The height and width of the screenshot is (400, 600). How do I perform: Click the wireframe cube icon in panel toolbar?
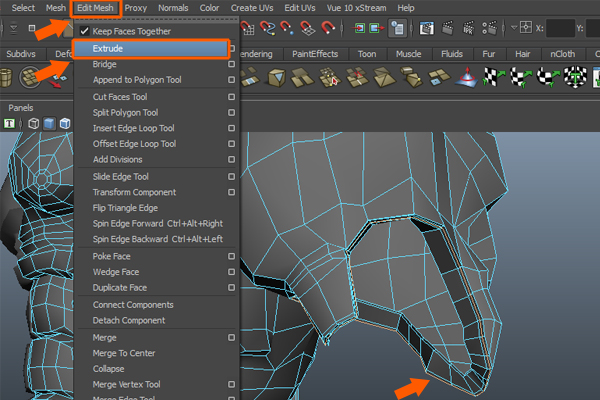tap(33, 124)
